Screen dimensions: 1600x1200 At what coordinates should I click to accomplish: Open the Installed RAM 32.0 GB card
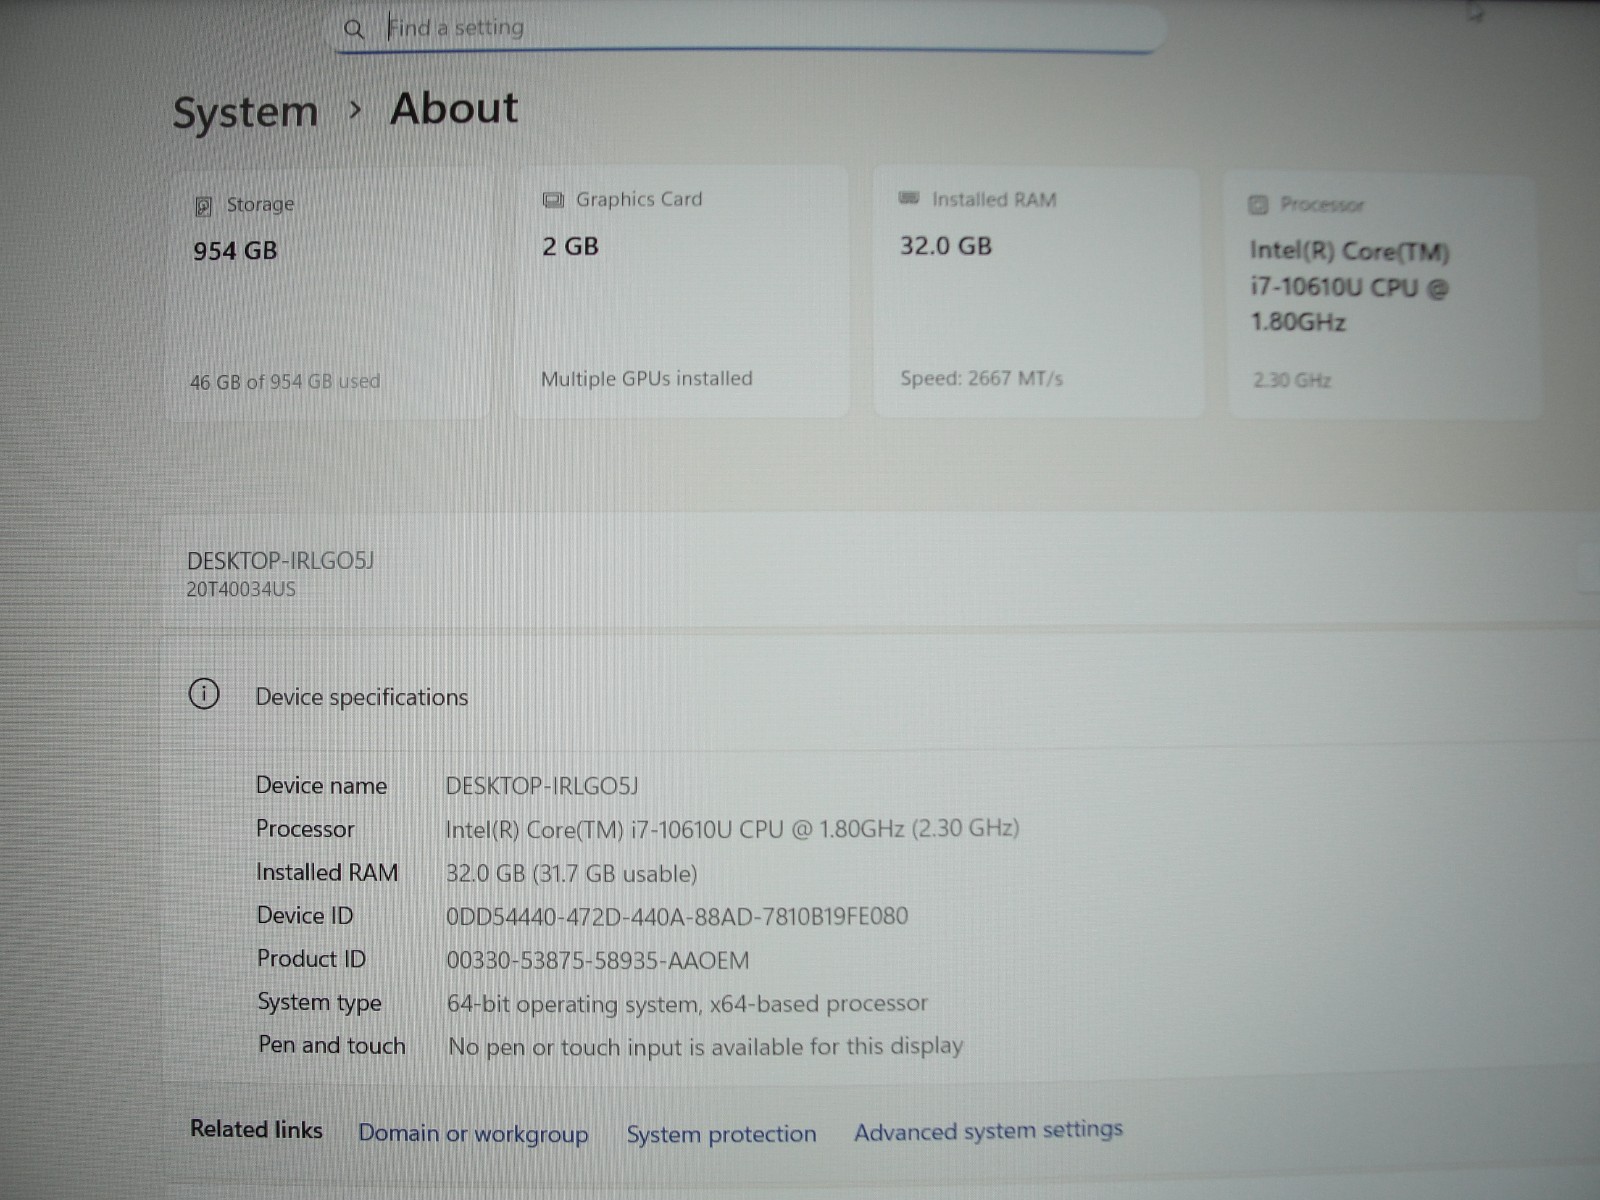pyautogui.click(x=1037, y=292)
